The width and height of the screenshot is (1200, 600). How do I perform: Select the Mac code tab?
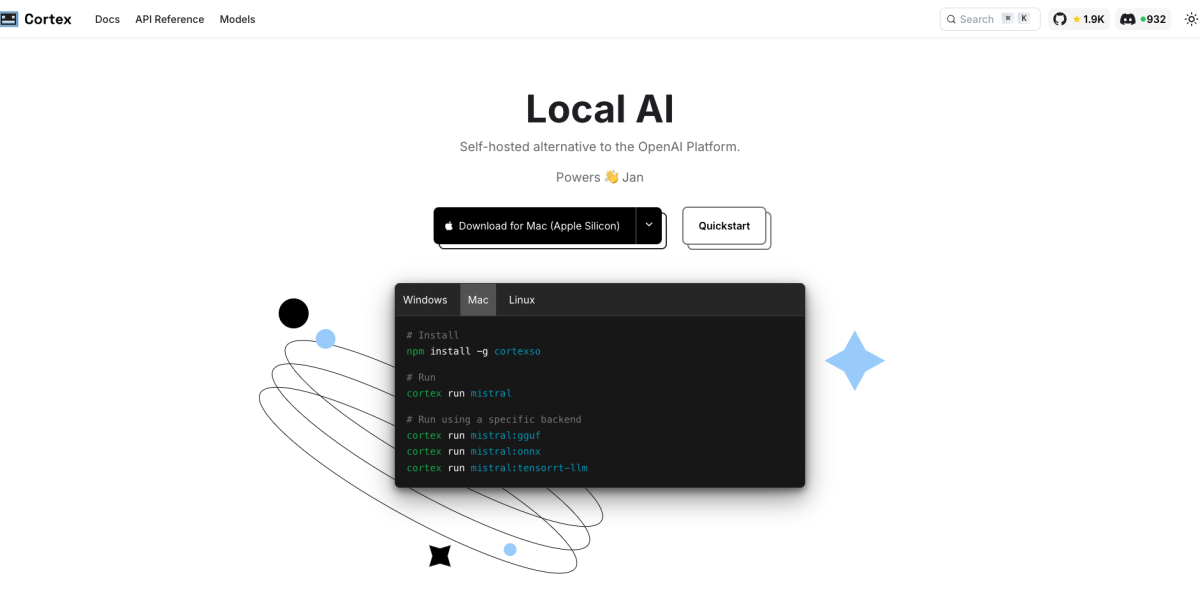tap(478, 300)
